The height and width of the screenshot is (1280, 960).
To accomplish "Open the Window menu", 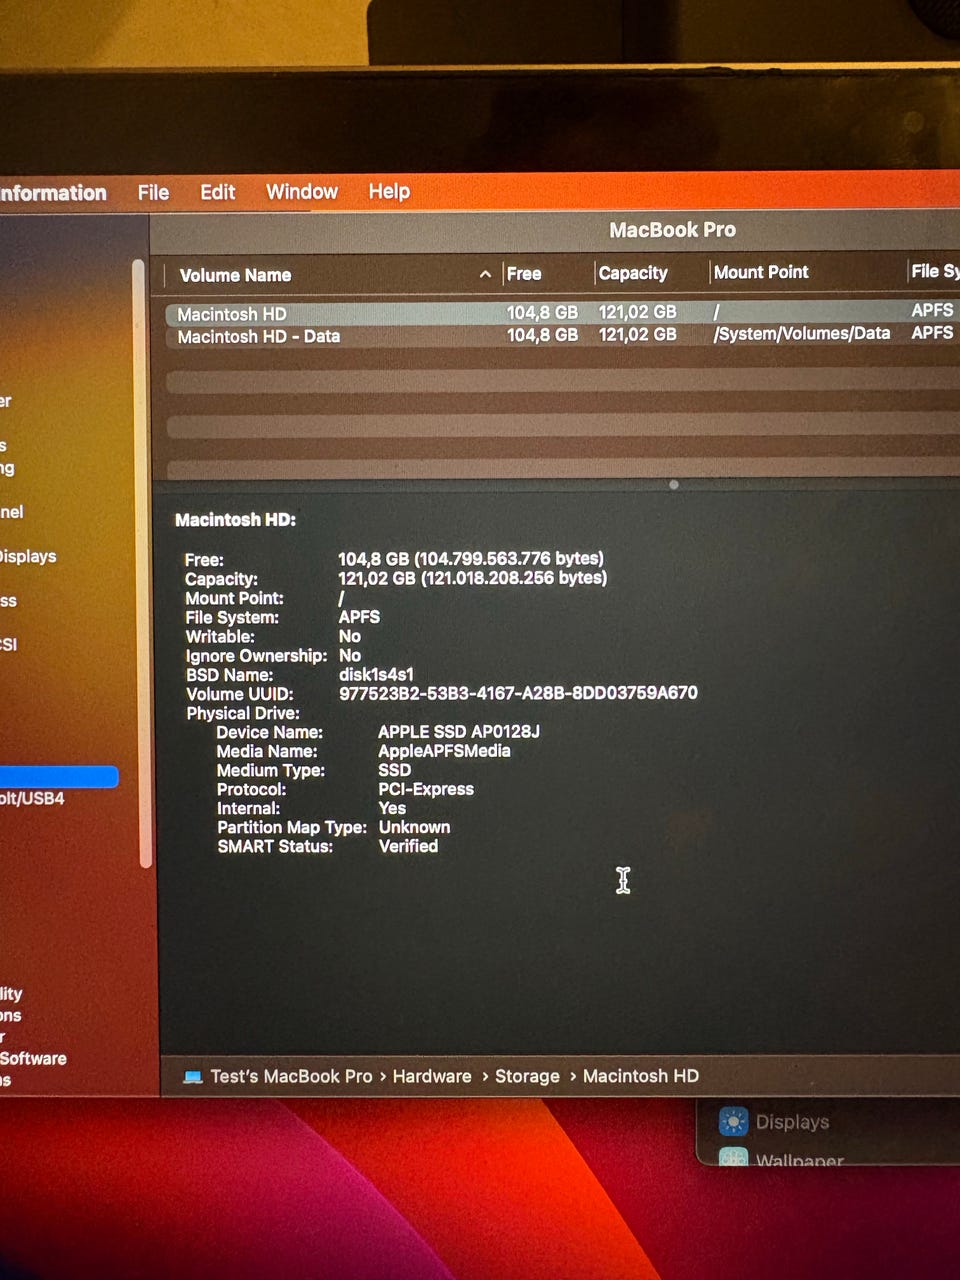I will 302,192.
